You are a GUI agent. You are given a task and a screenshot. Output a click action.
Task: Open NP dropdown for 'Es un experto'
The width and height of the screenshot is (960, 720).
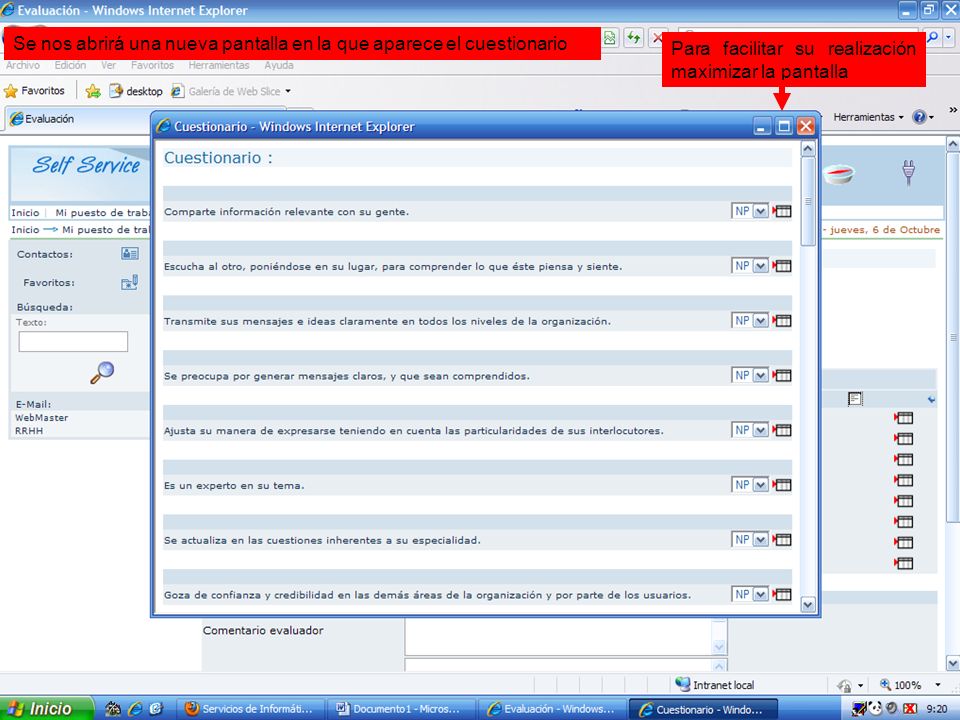click(x=760, y=485)
